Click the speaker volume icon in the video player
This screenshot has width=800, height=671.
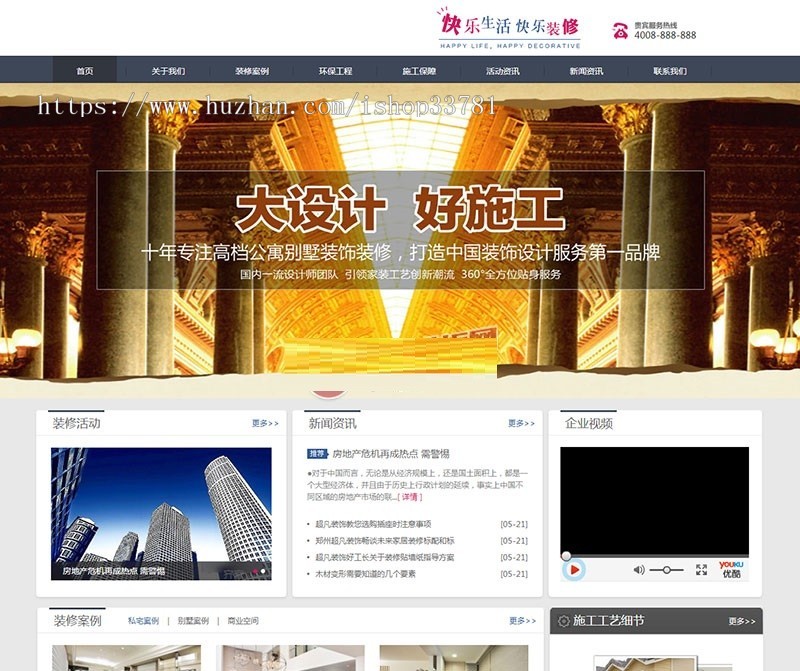637,569
